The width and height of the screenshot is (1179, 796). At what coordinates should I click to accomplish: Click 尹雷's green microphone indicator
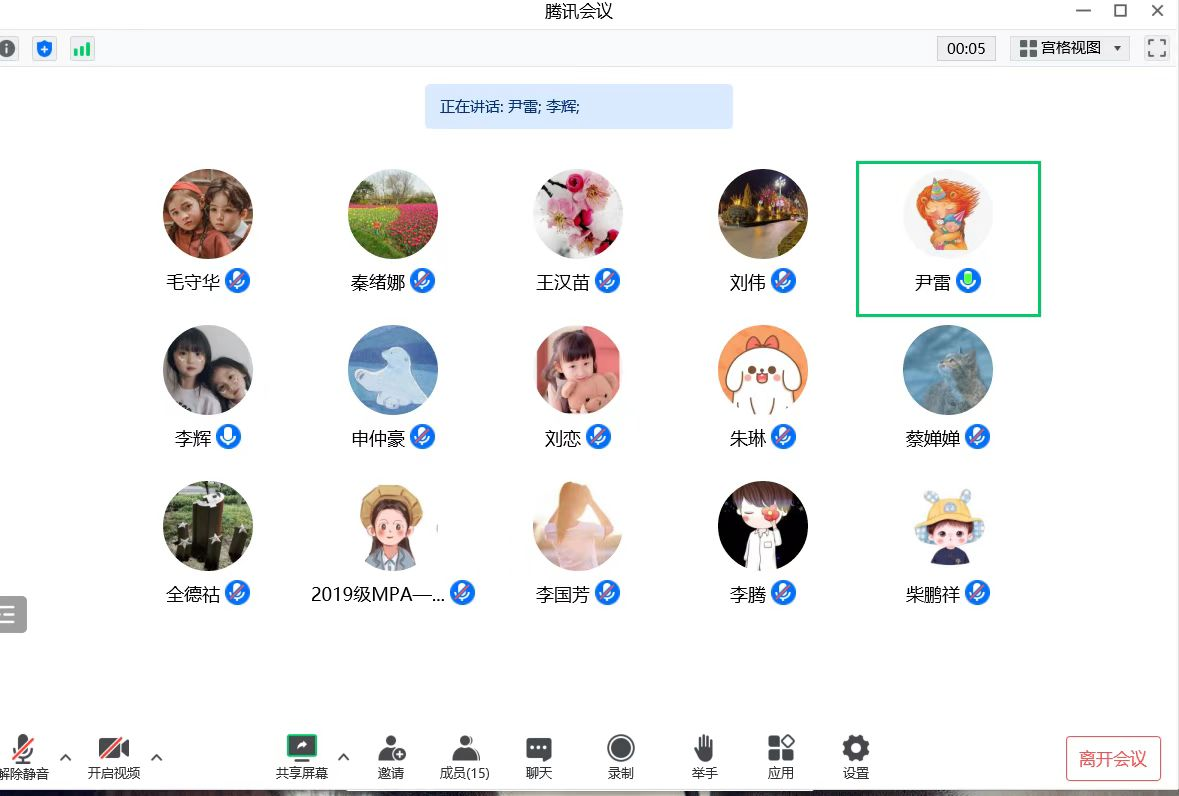click(968, 281)
